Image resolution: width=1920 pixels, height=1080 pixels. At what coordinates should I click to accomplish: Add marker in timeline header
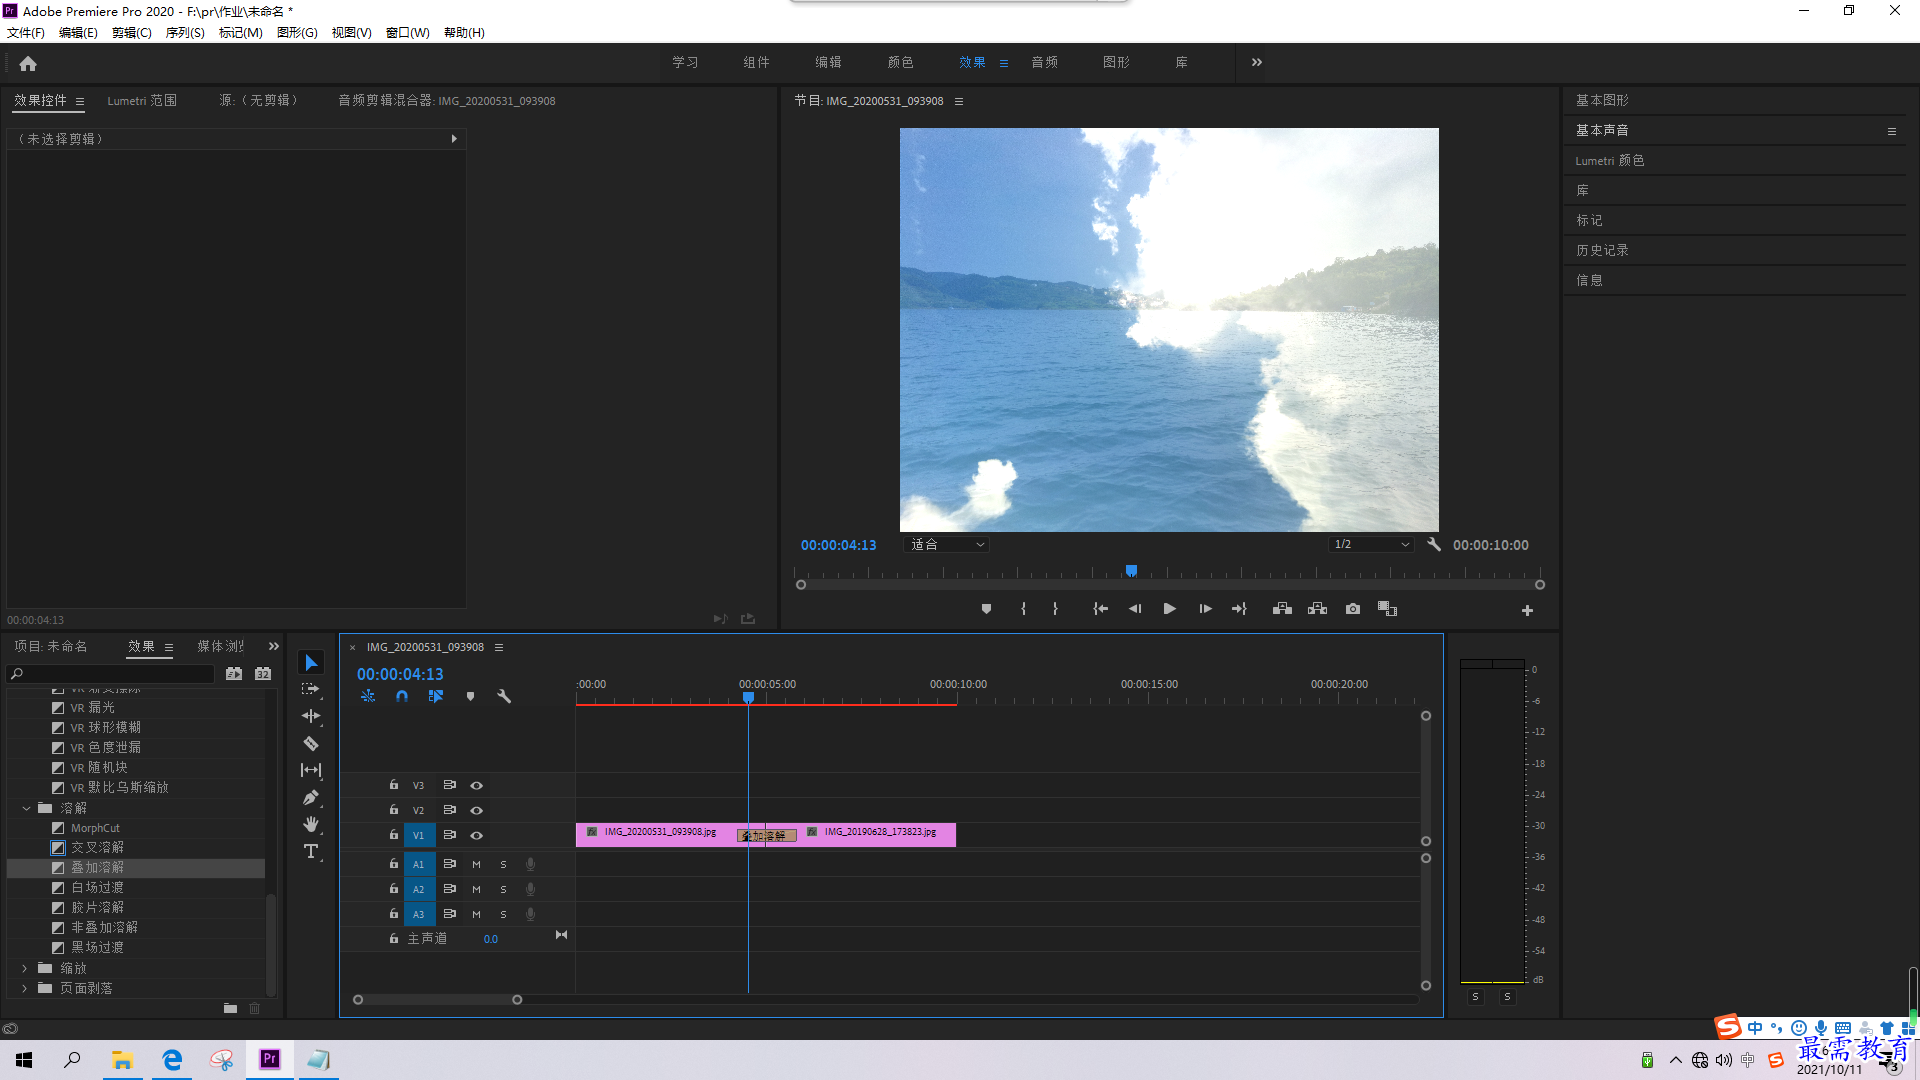pyautogui.click(x=470, y=696)
